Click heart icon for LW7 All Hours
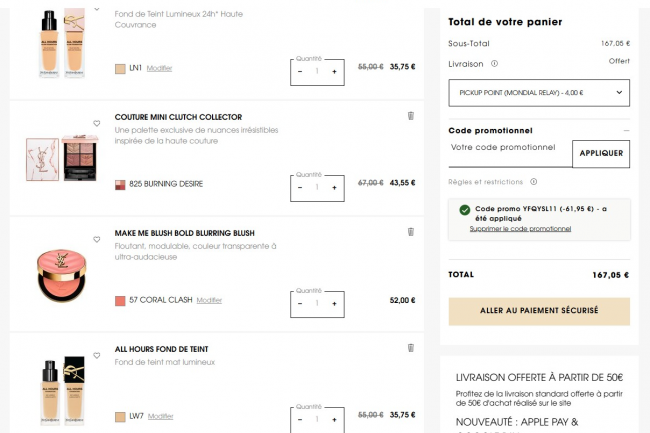This screenshot has width=650, height=433. pyautogui.click(x=97, y=356)
